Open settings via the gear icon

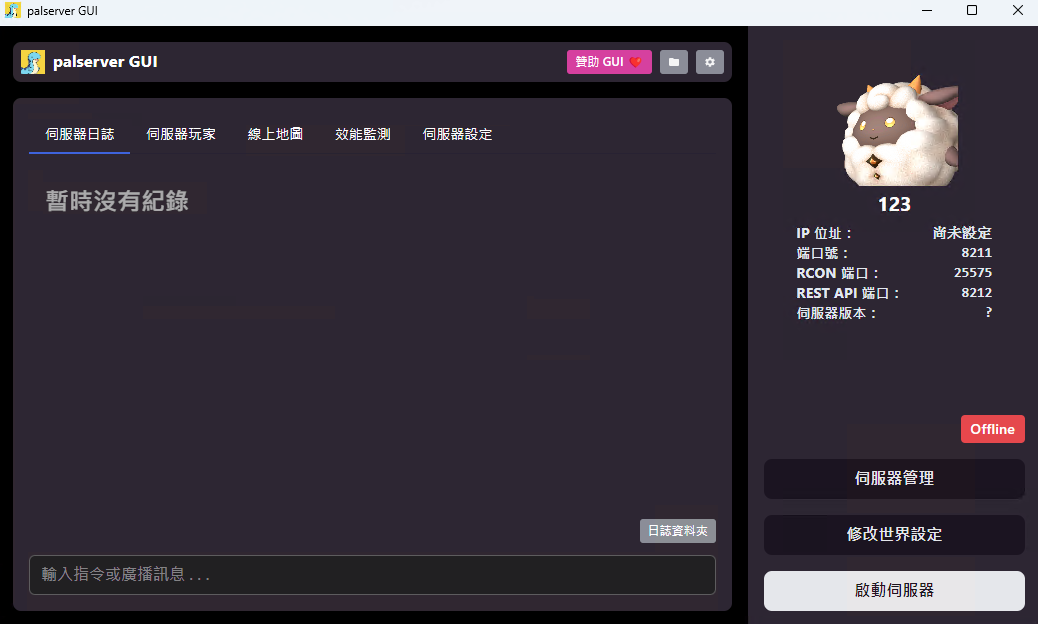710,62
